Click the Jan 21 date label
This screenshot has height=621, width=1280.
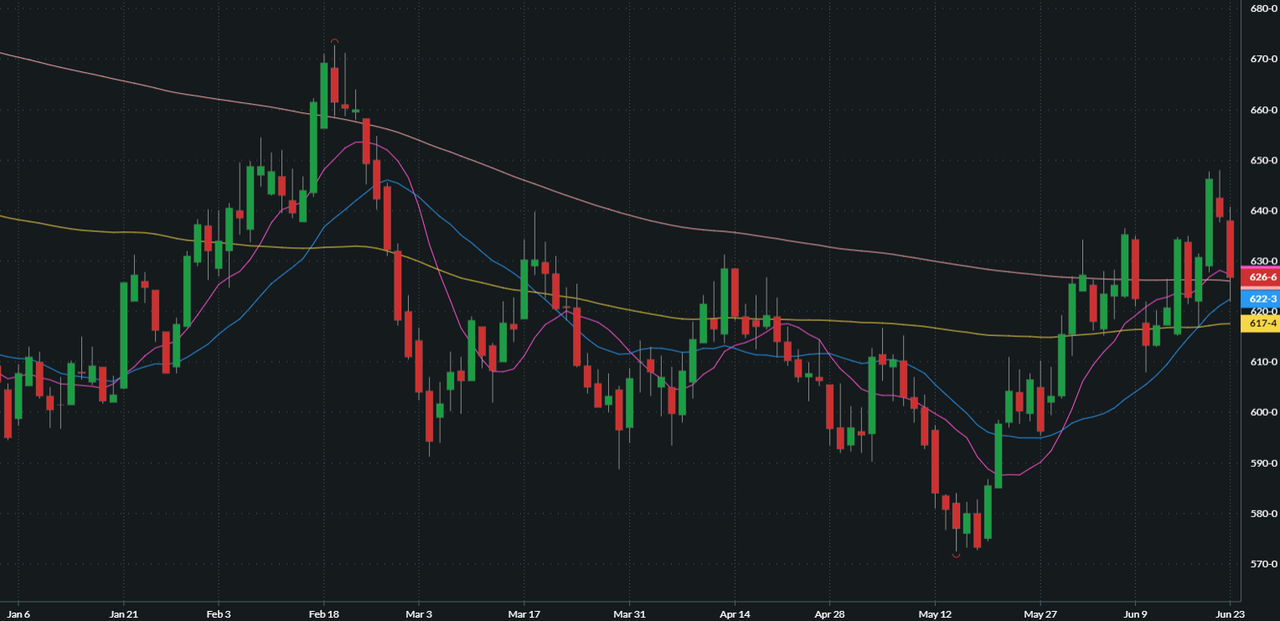click(122, 613)
